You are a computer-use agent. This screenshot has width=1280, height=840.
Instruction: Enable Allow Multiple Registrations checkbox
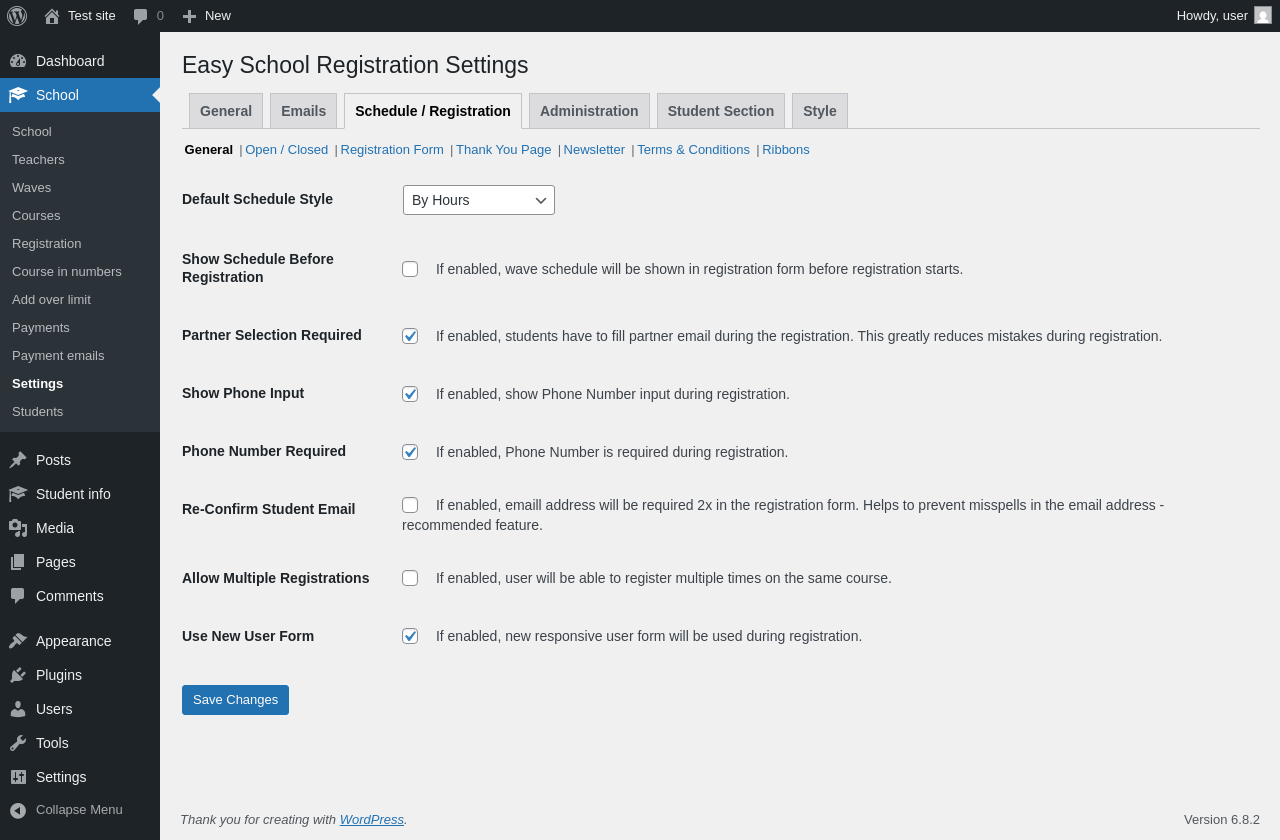point(410,578)
